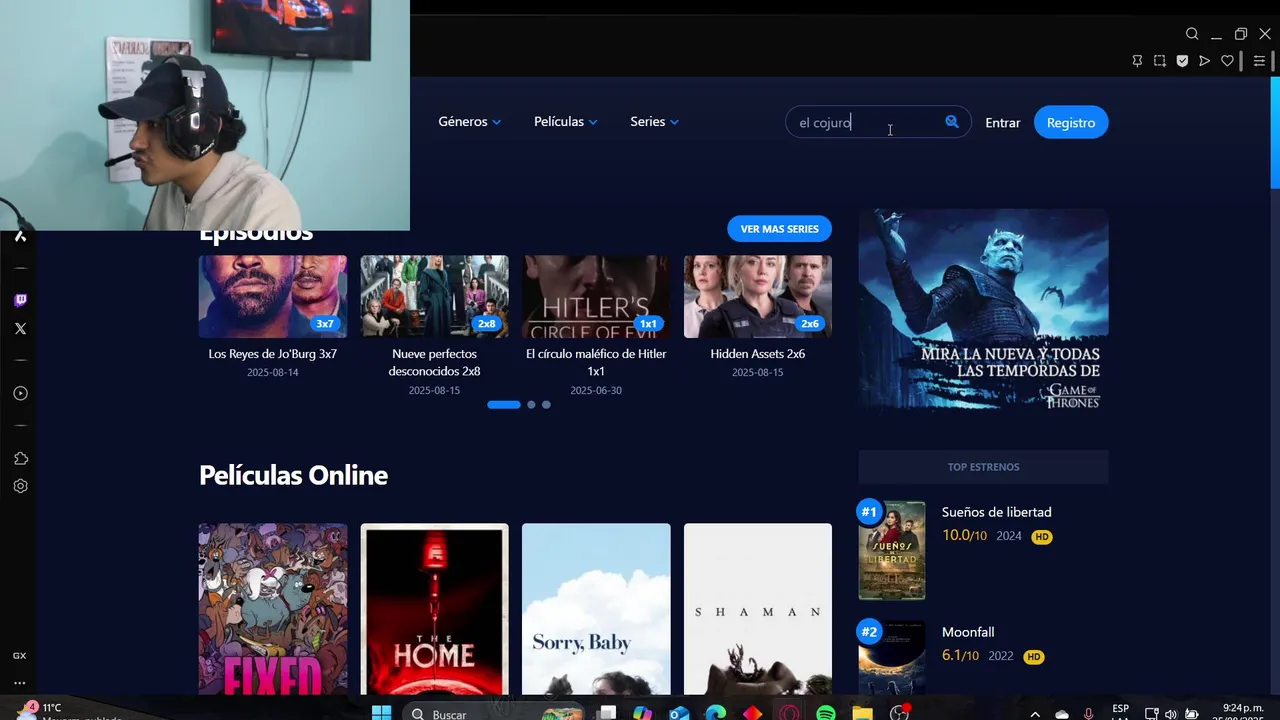Select the first carousel page indicator
1280x720 pixels.
pos(504,405)
